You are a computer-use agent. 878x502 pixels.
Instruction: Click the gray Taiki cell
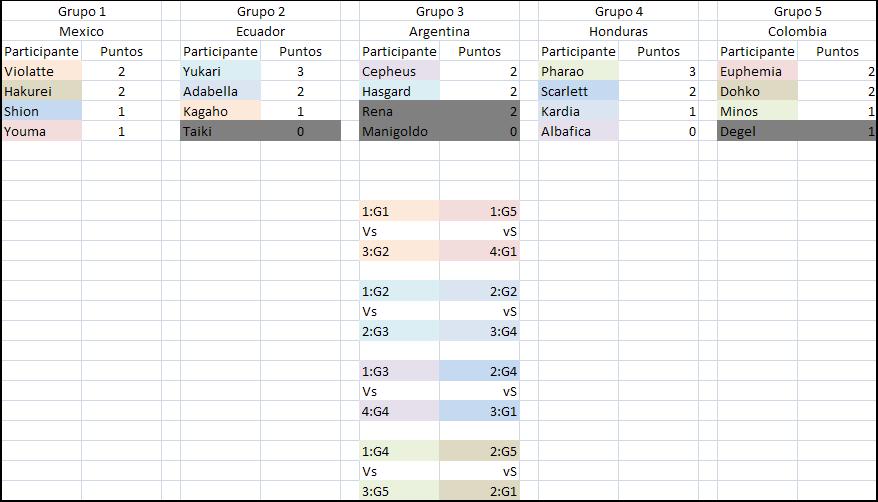(x=221, y=131)
